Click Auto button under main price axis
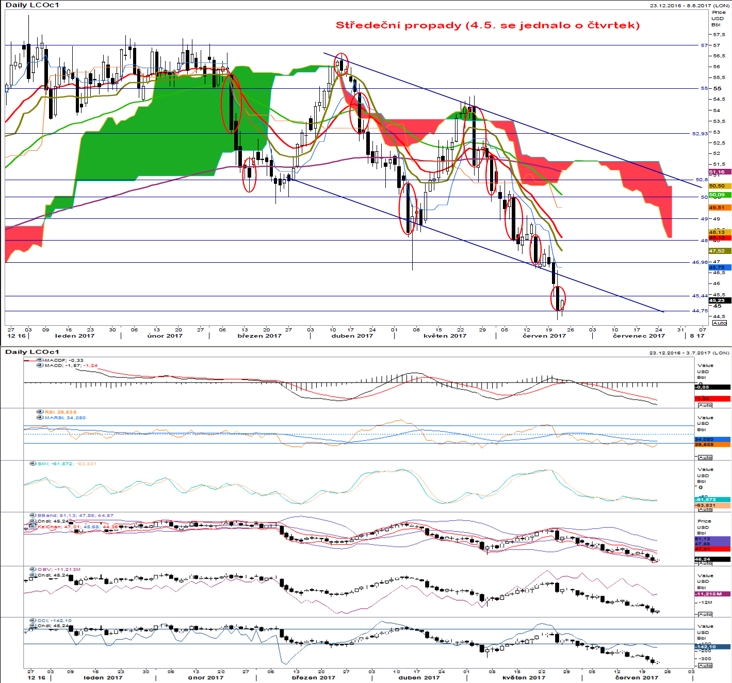 click(x=719, y=323)
